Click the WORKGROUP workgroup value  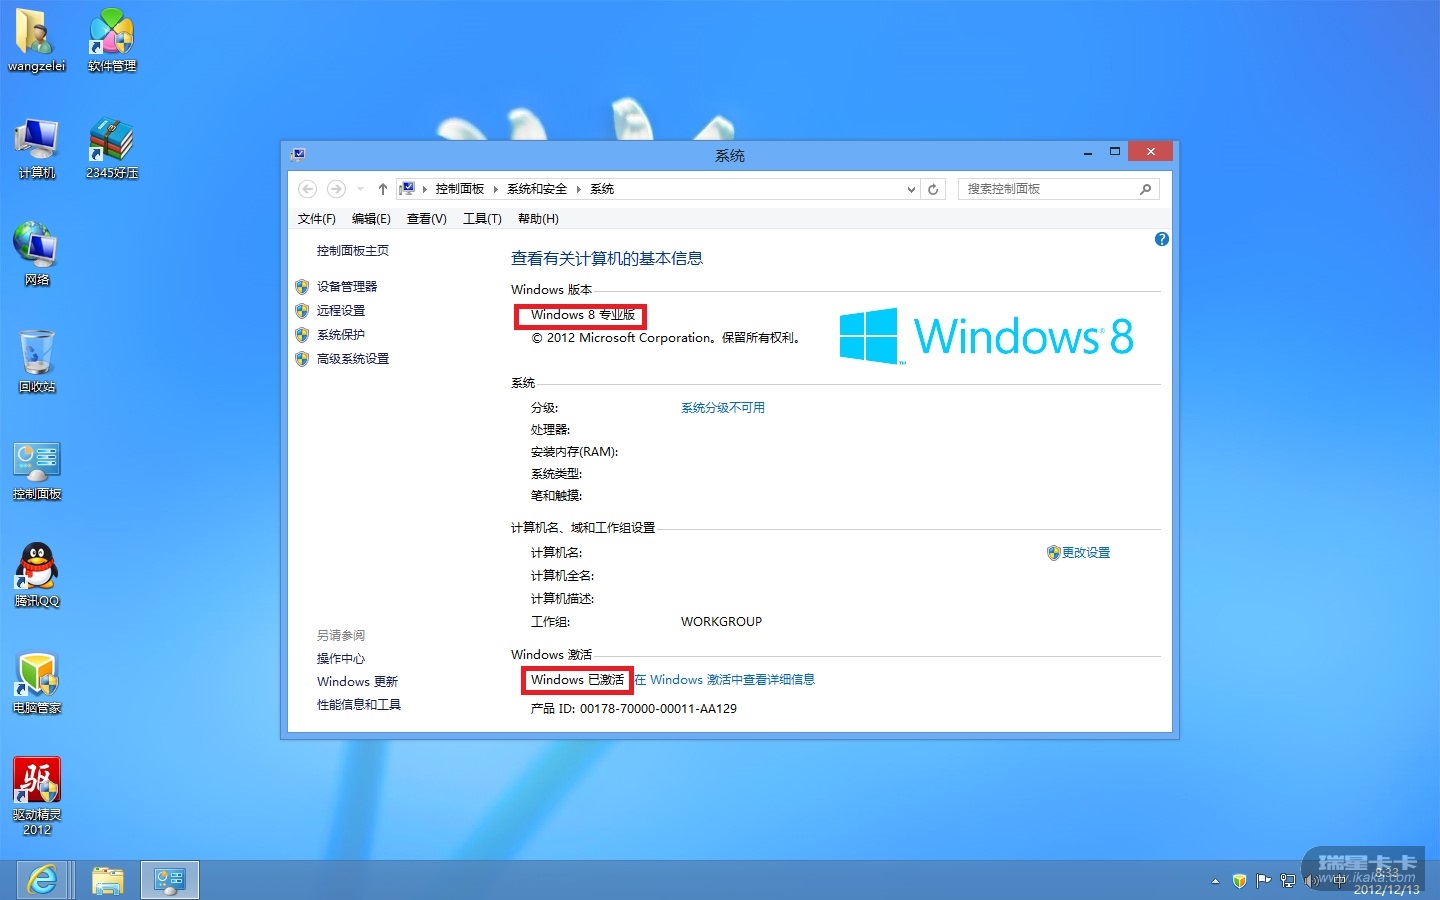click(722, 622)
